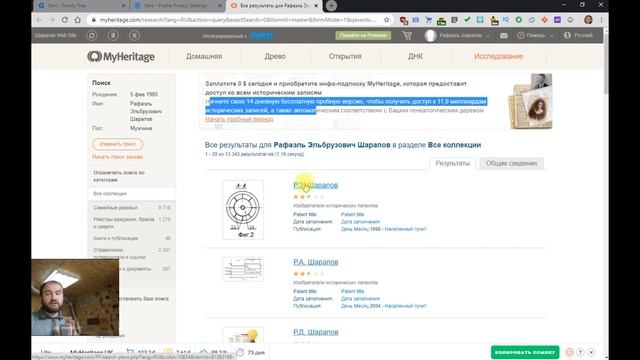The image size is (640, 360).
Task: Click the Начать поиск заново link
Action: click(x=118, y=157)
